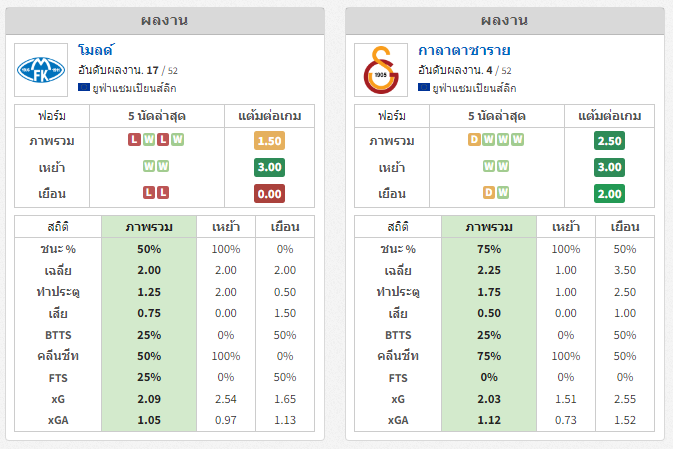Click Molde's red 0.00 away points badge

[270, 193]
